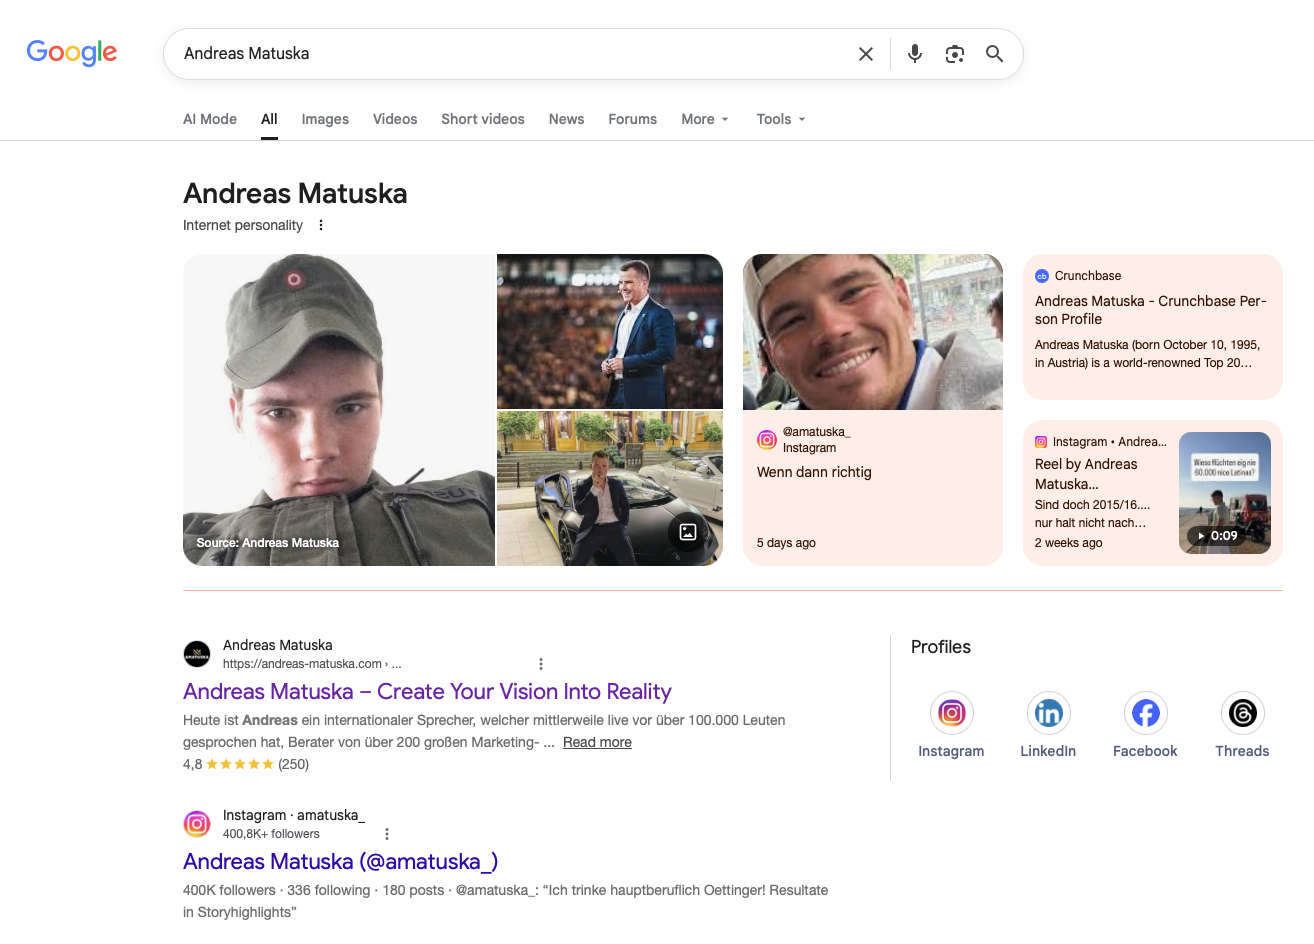Viewport: 1314px width, 944px height.
Task: Expand the More search categories dropdown
Action: pyautogui.click(x=705, y=119)
